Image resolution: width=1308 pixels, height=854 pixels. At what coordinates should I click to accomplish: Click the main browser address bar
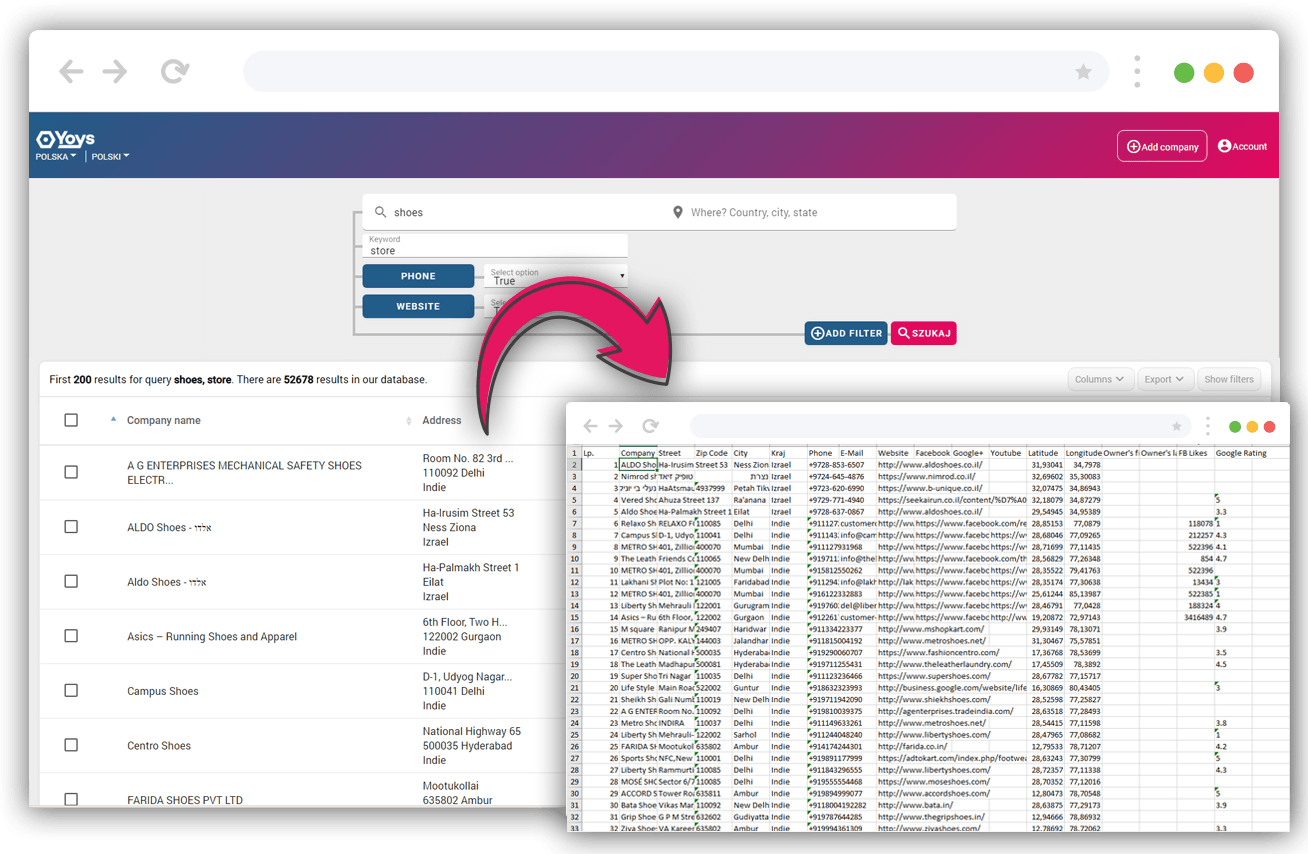point(676,72)
